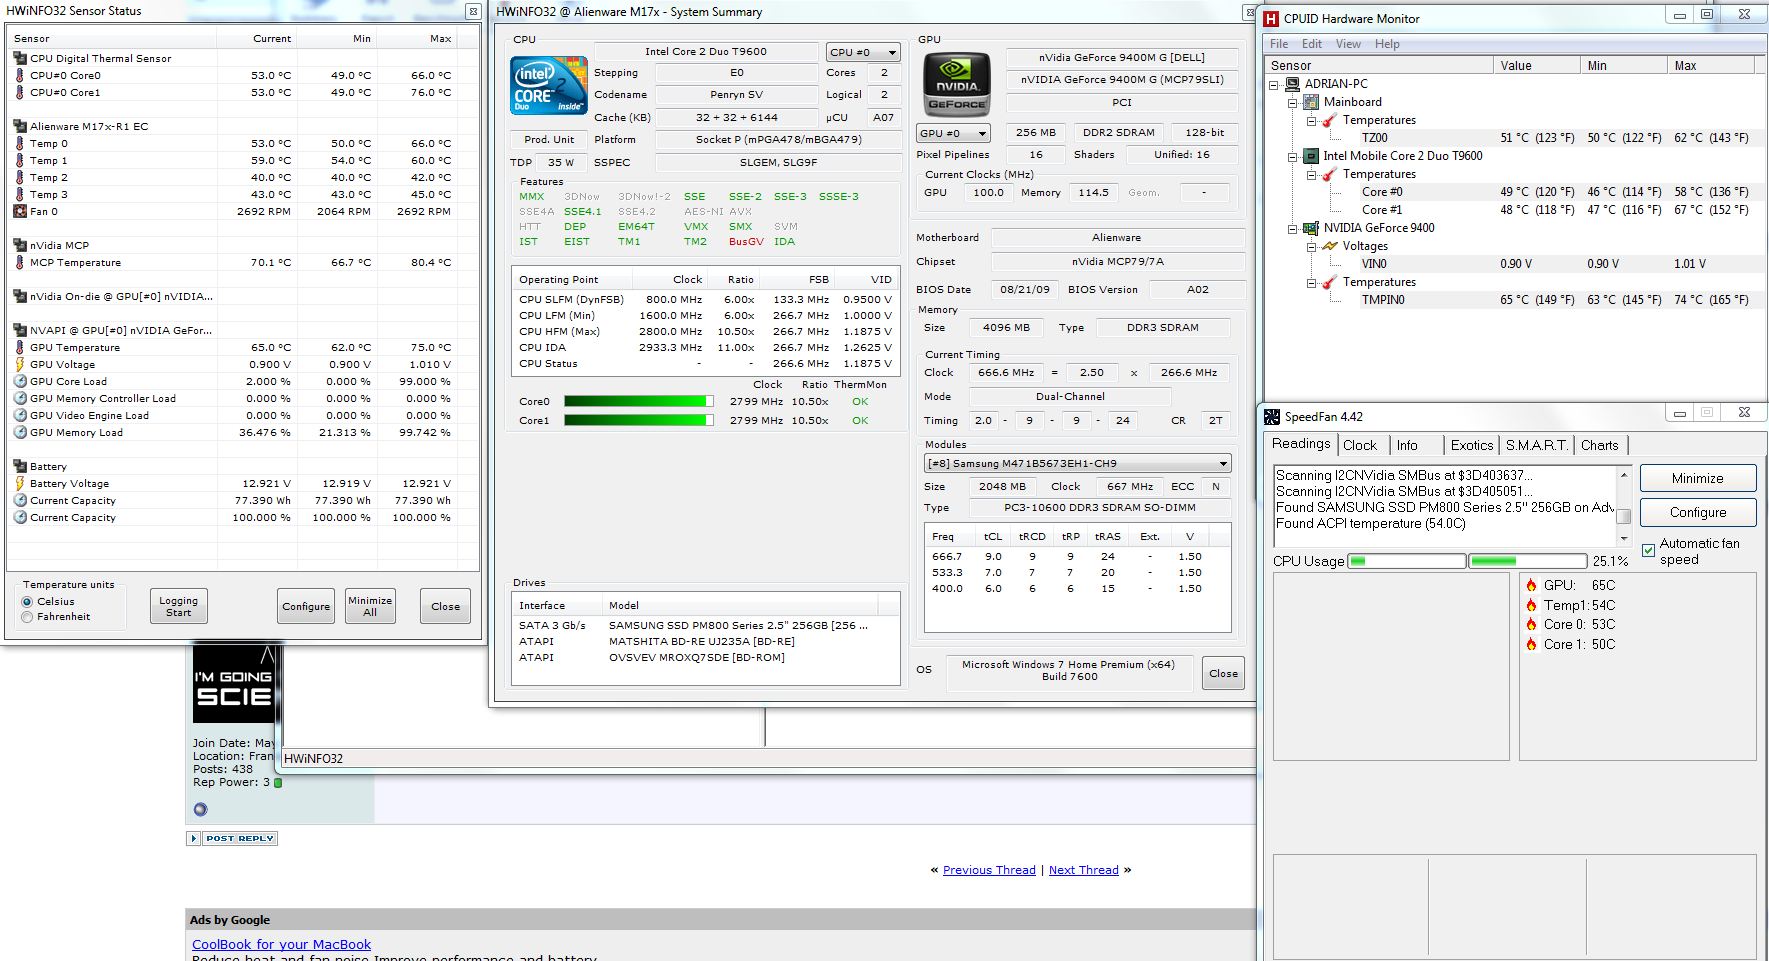
Task: Click the Value column header in HWMonitor
Action: 1537,65
